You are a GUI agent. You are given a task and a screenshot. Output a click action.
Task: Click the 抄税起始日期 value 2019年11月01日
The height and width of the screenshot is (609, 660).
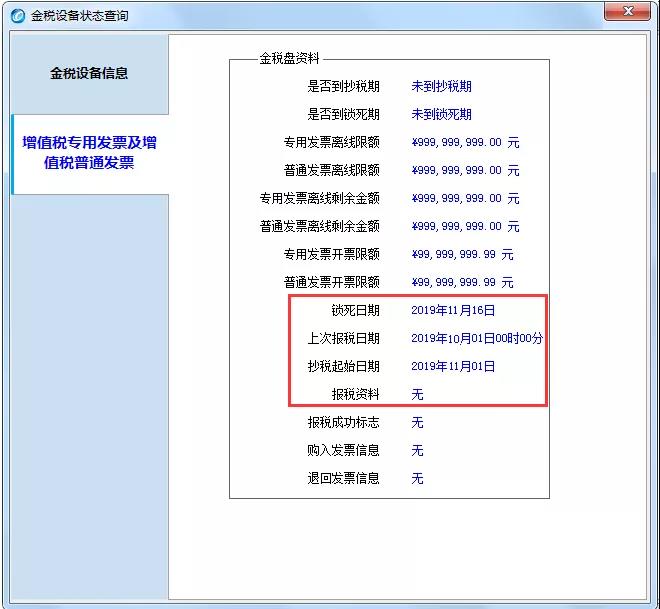tap(453, 367)
